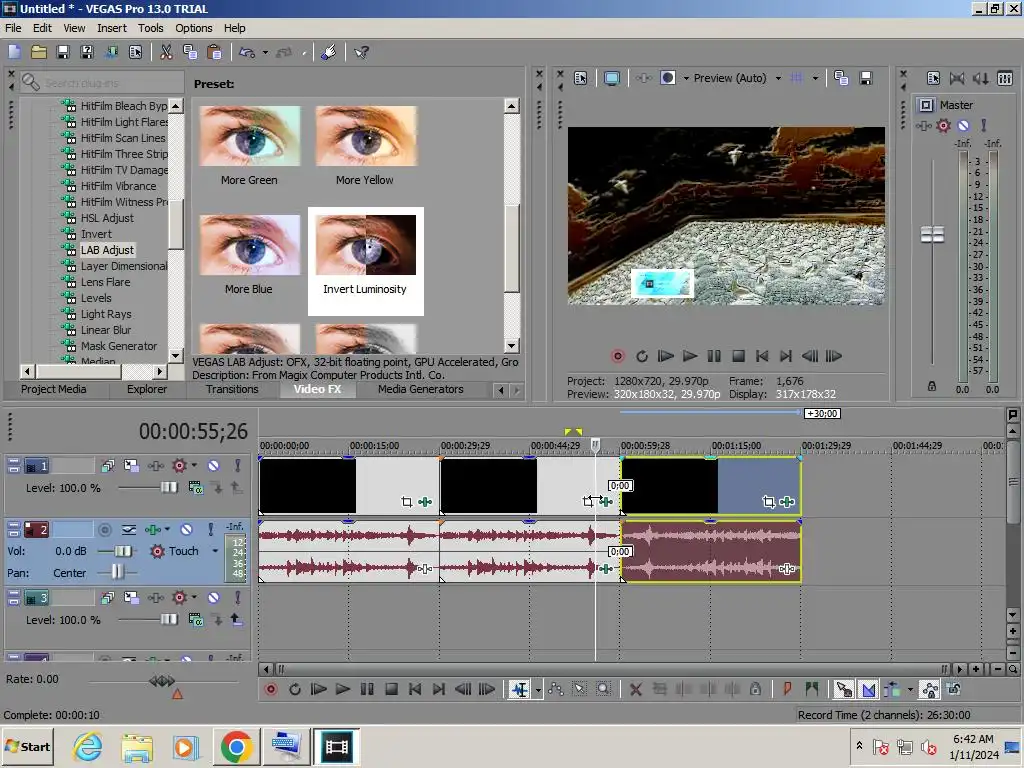This screenshot has height=768, width=1024.
Task: Create a new project with toolbar icon
Action: 14,52
